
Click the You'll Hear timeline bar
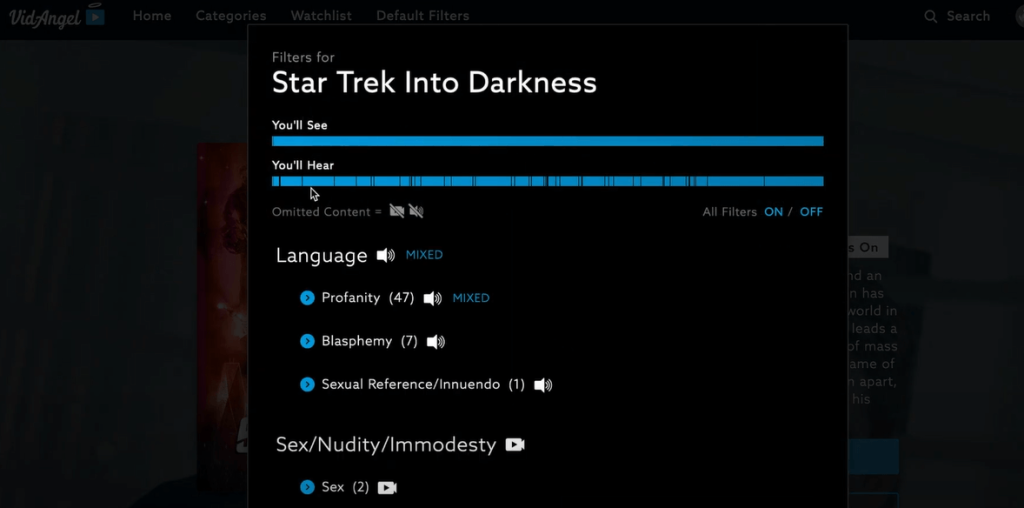tap(547, 181)
